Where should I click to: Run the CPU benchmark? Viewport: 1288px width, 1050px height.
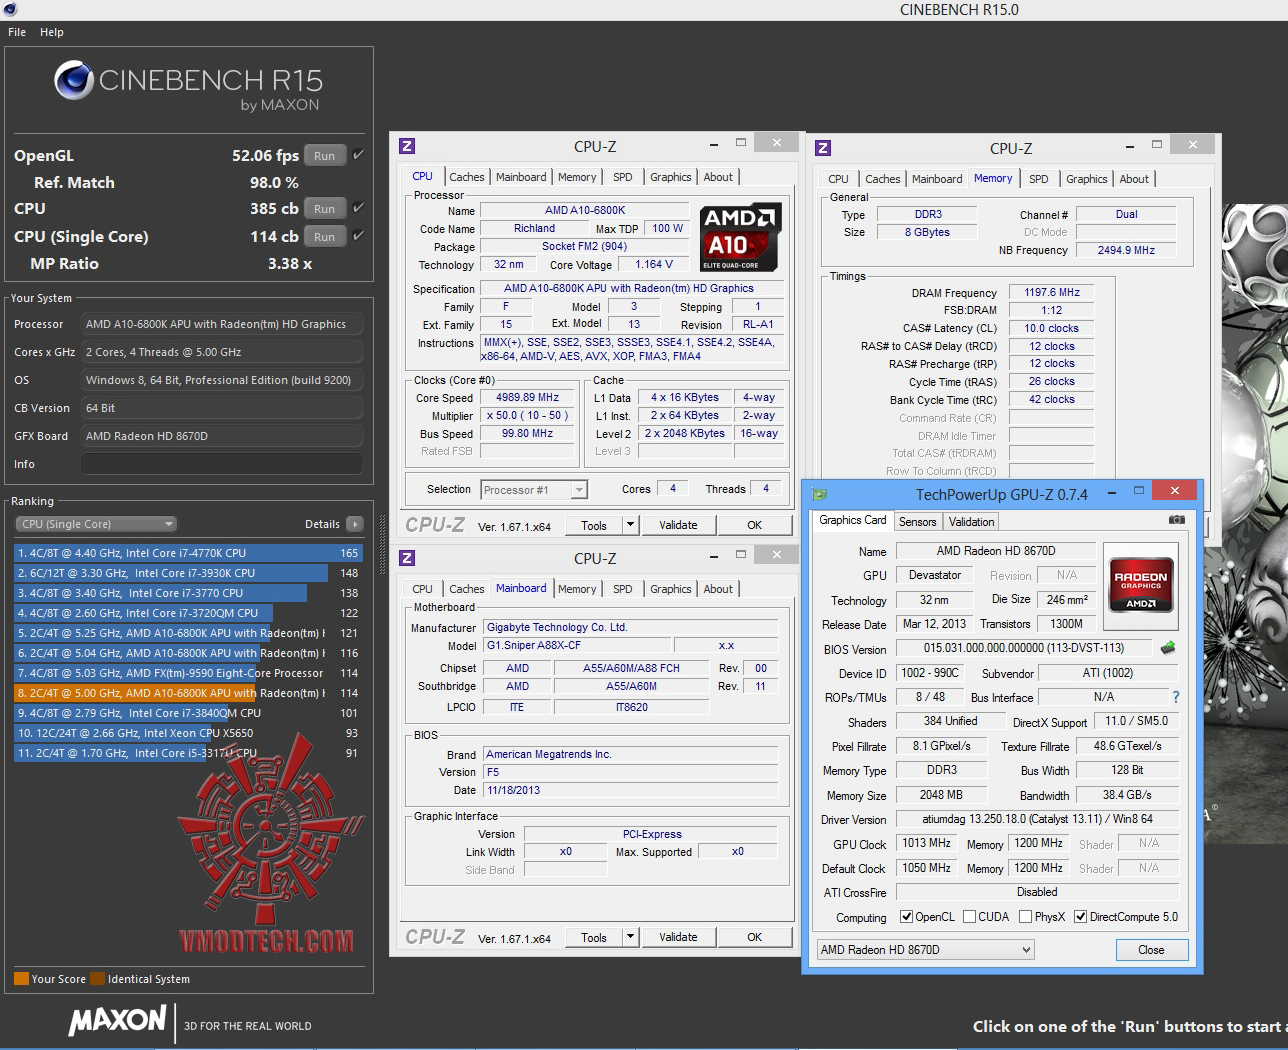click(324, 209)
